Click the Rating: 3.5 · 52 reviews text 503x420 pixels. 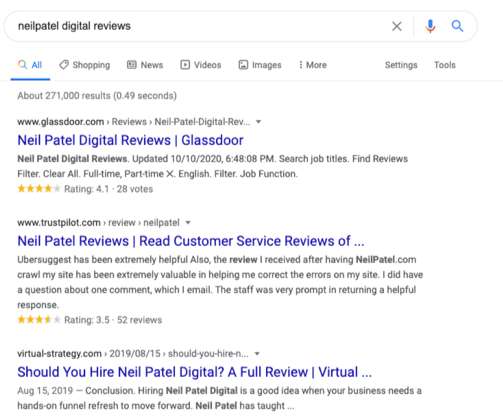tap(113, 320)
